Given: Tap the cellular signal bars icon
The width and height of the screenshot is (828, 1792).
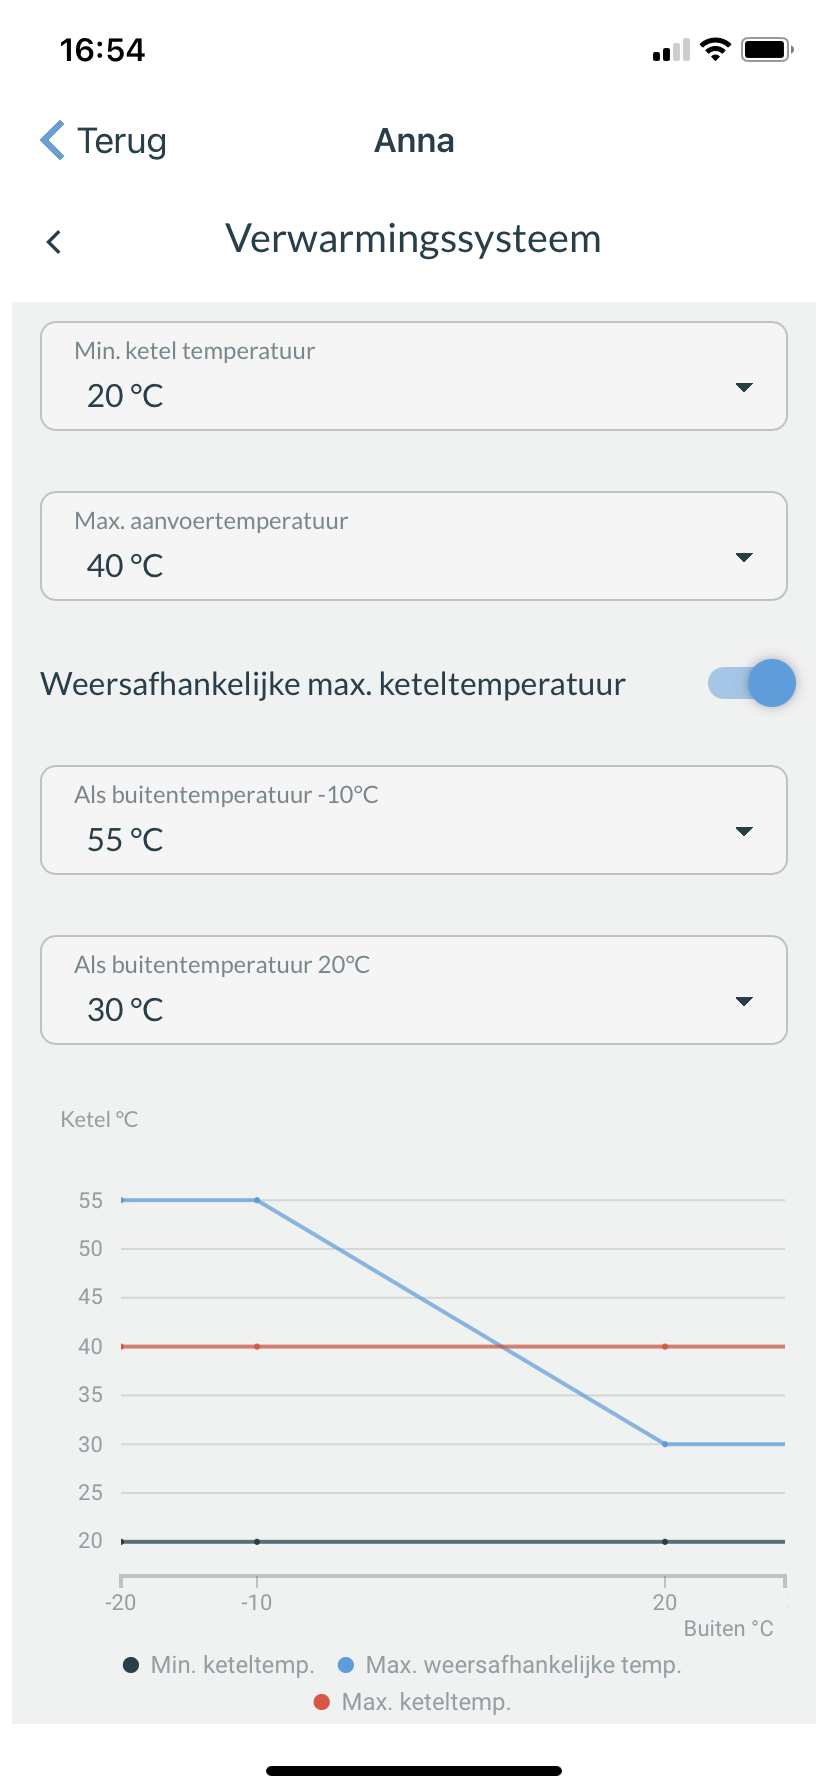Looking at the screenshot, I should pos(671,50).
